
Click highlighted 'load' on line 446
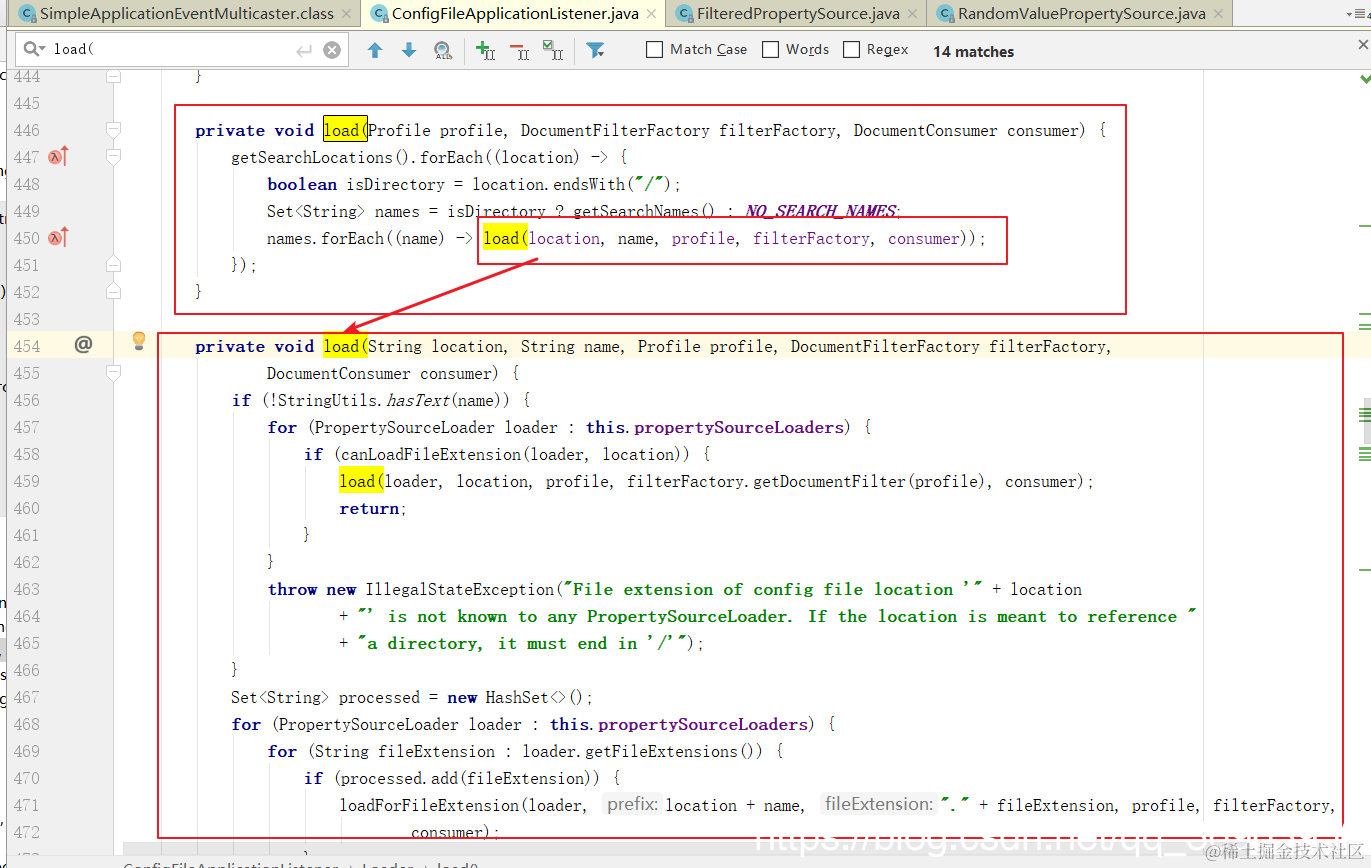click(x=345, y=130)
